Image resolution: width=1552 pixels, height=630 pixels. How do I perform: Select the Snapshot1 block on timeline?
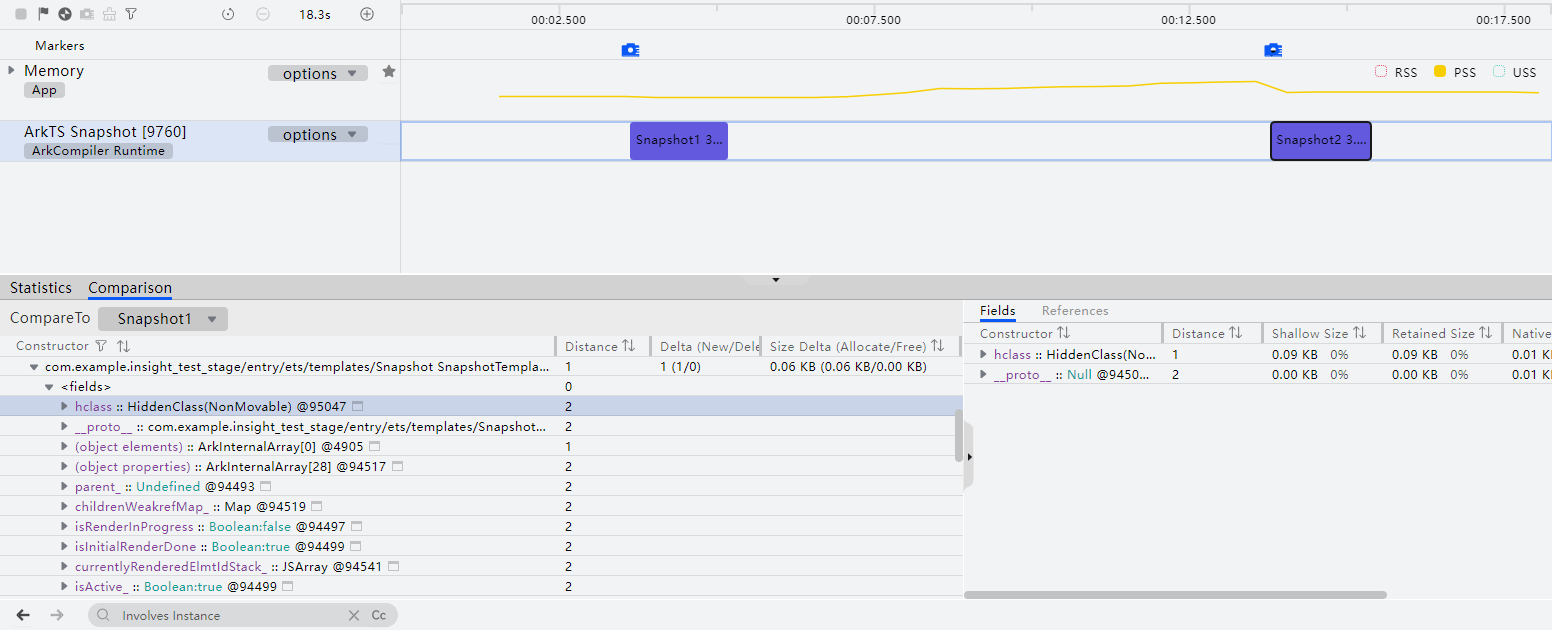pos(679,140)
